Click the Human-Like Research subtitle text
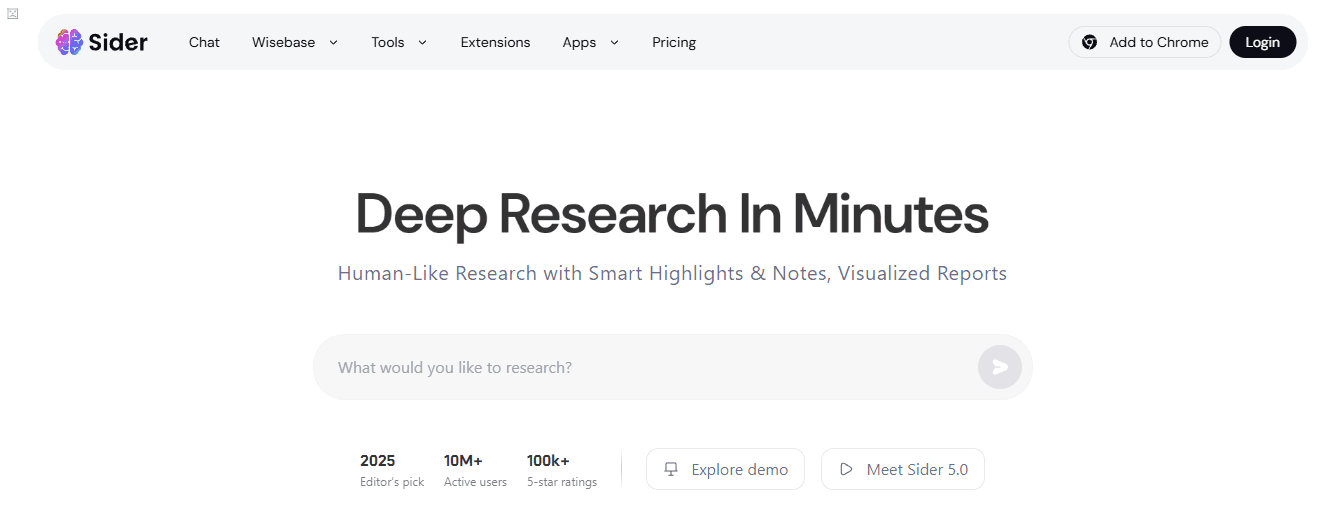Screen dimensions: 1342x532 tap(672, 273)
